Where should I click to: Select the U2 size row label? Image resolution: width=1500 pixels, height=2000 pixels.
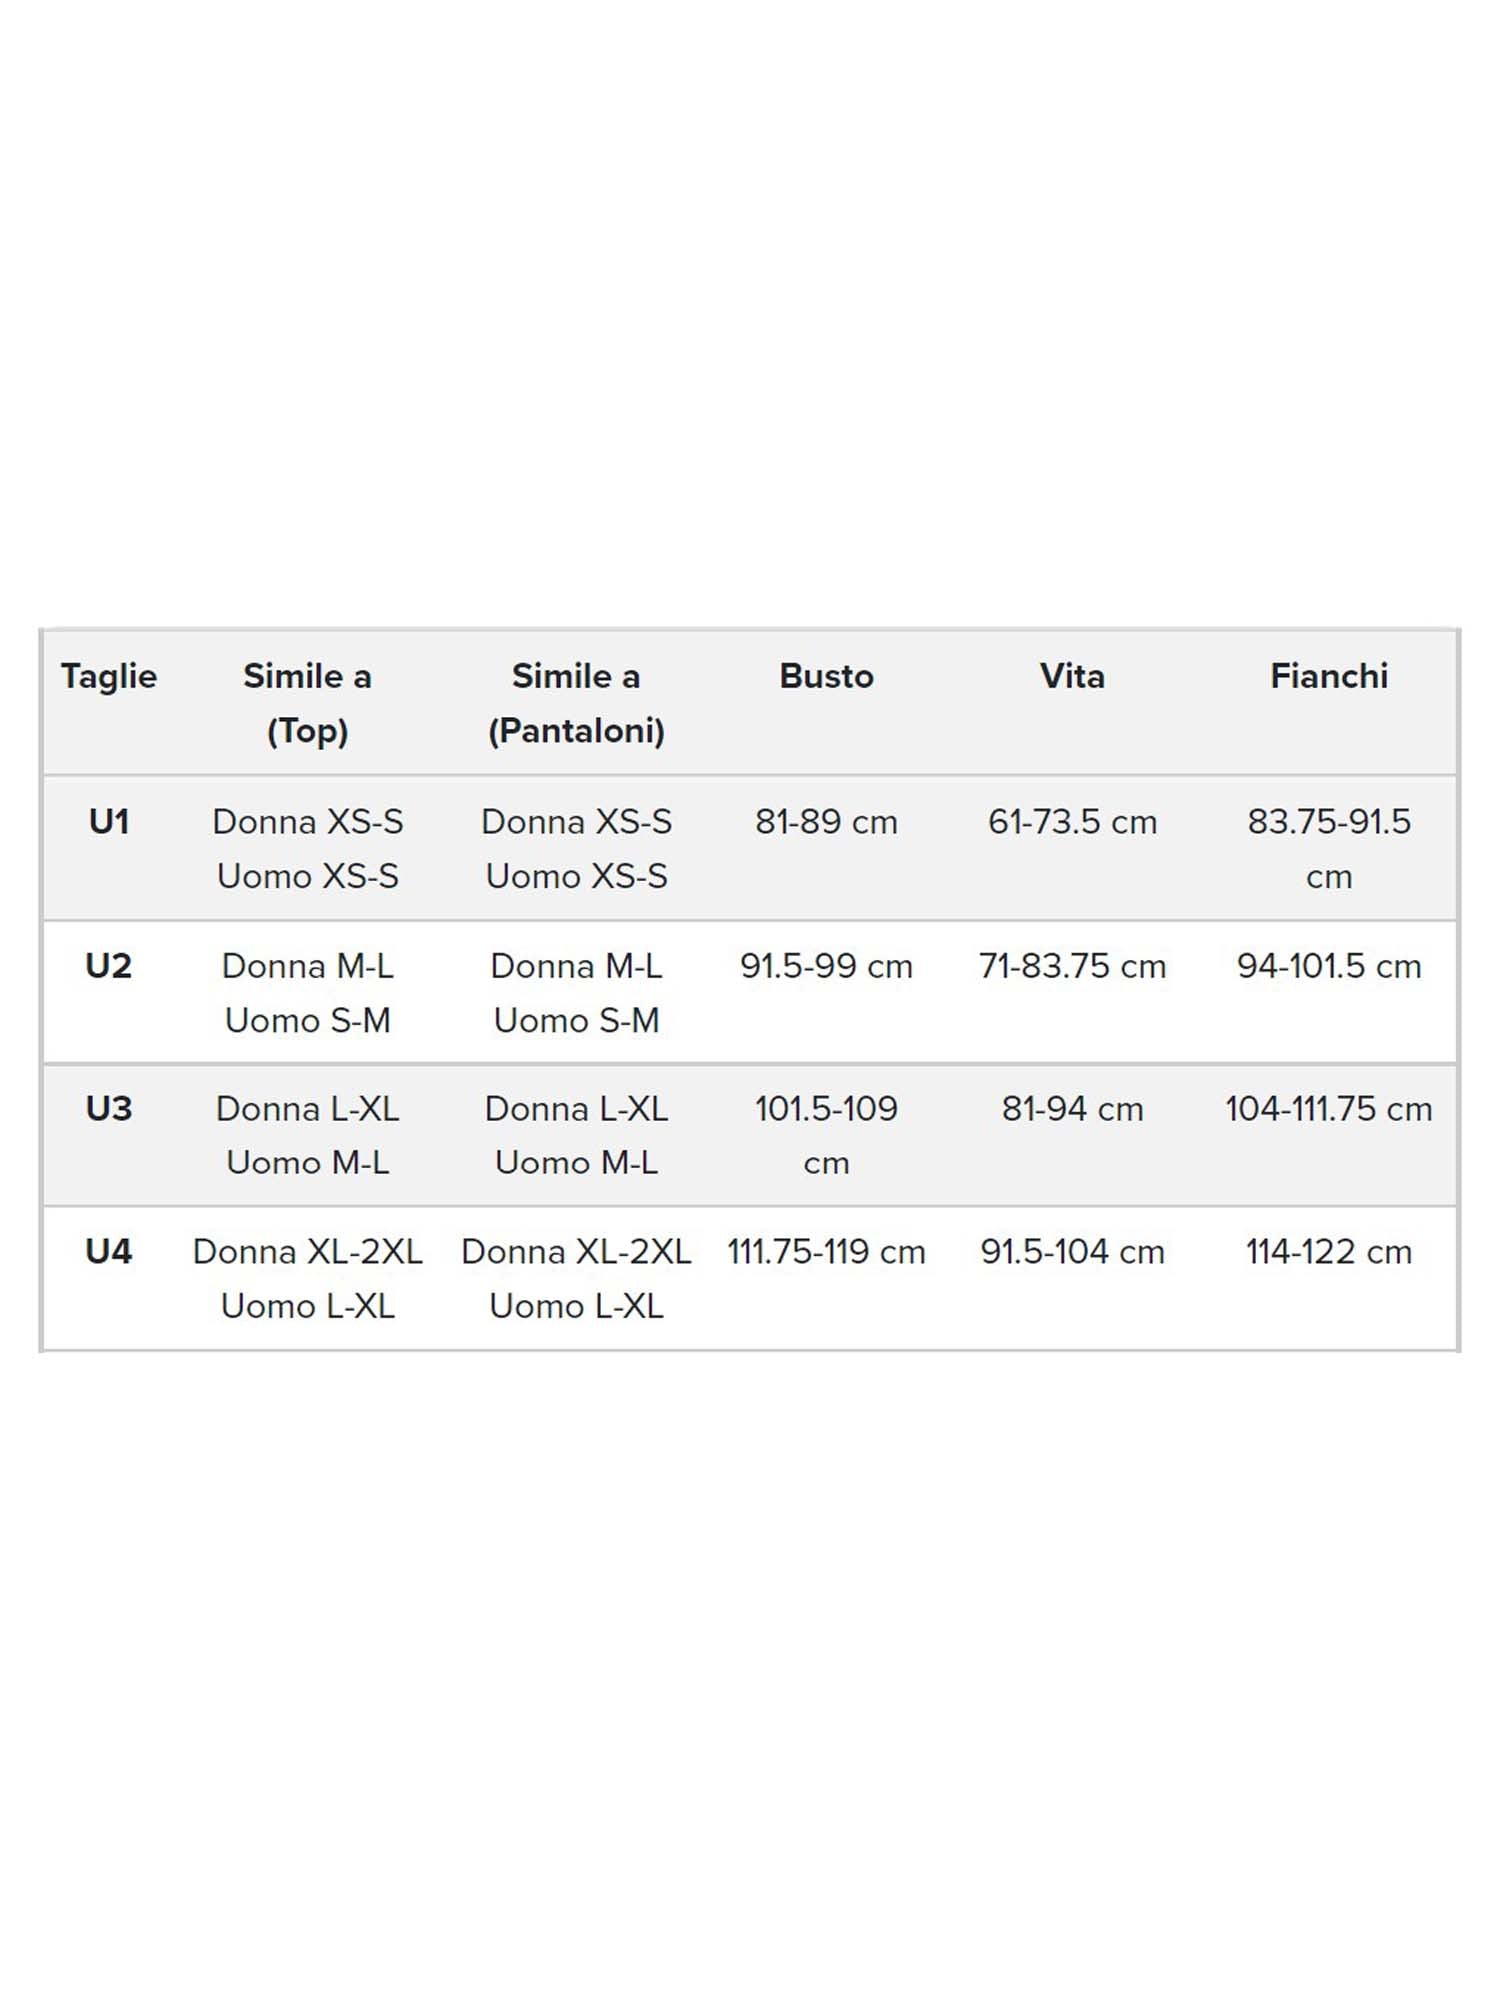coord(109,966)
